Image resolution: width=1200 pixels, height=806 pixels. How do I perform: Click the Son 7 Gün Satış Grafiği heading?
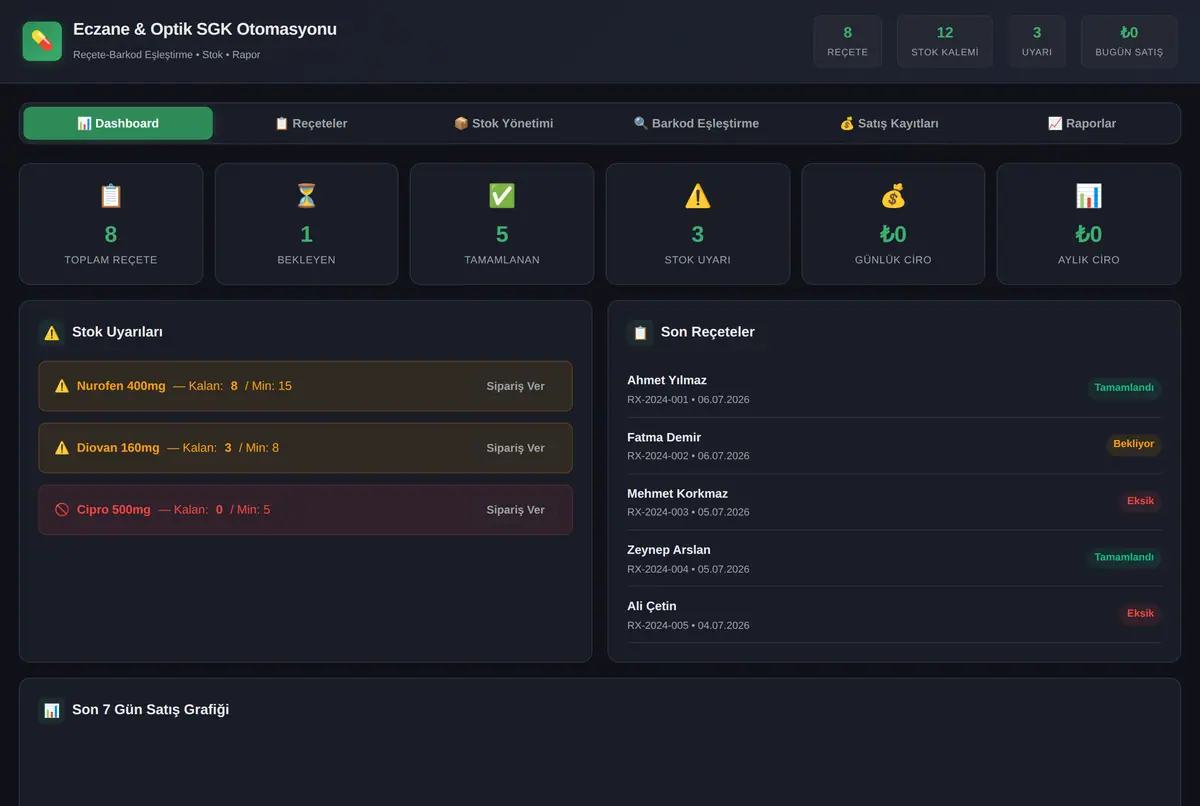[151, 710]
